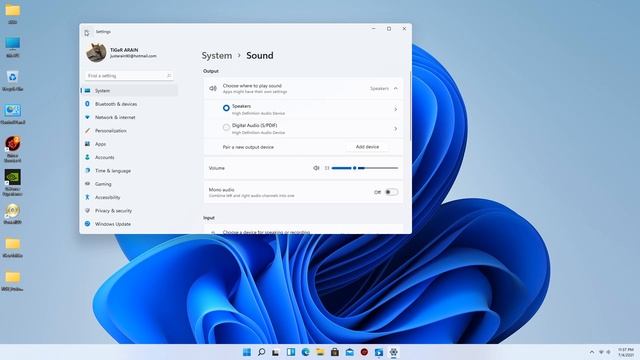Mute using the Volume speaker icon
Screen dimensions: 640x360
(x=316, y=168)
